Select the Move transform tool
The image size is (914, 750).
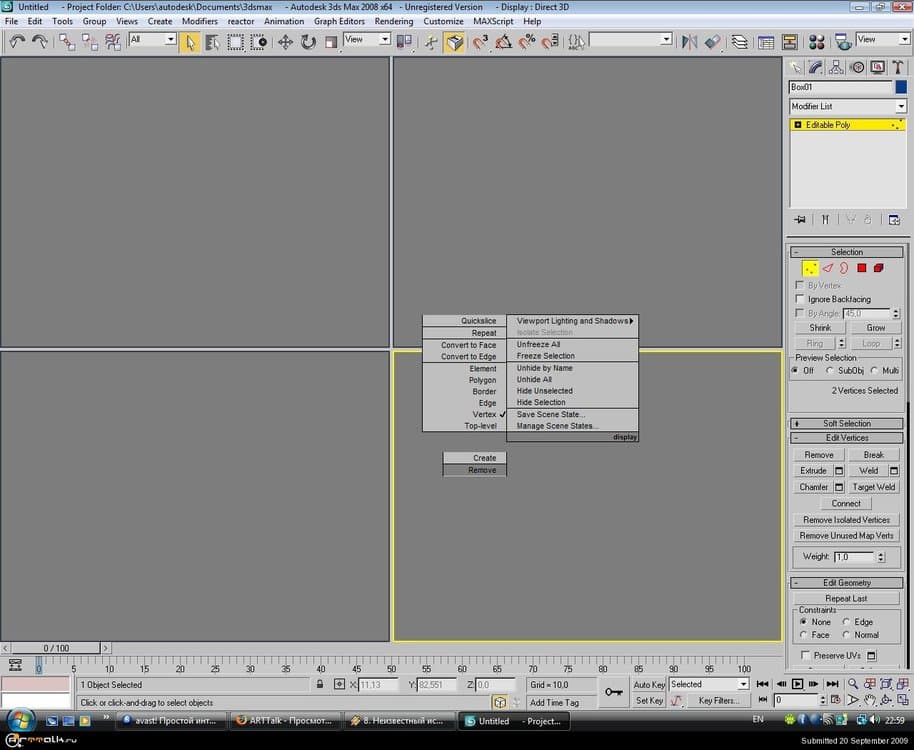point(285,41)
